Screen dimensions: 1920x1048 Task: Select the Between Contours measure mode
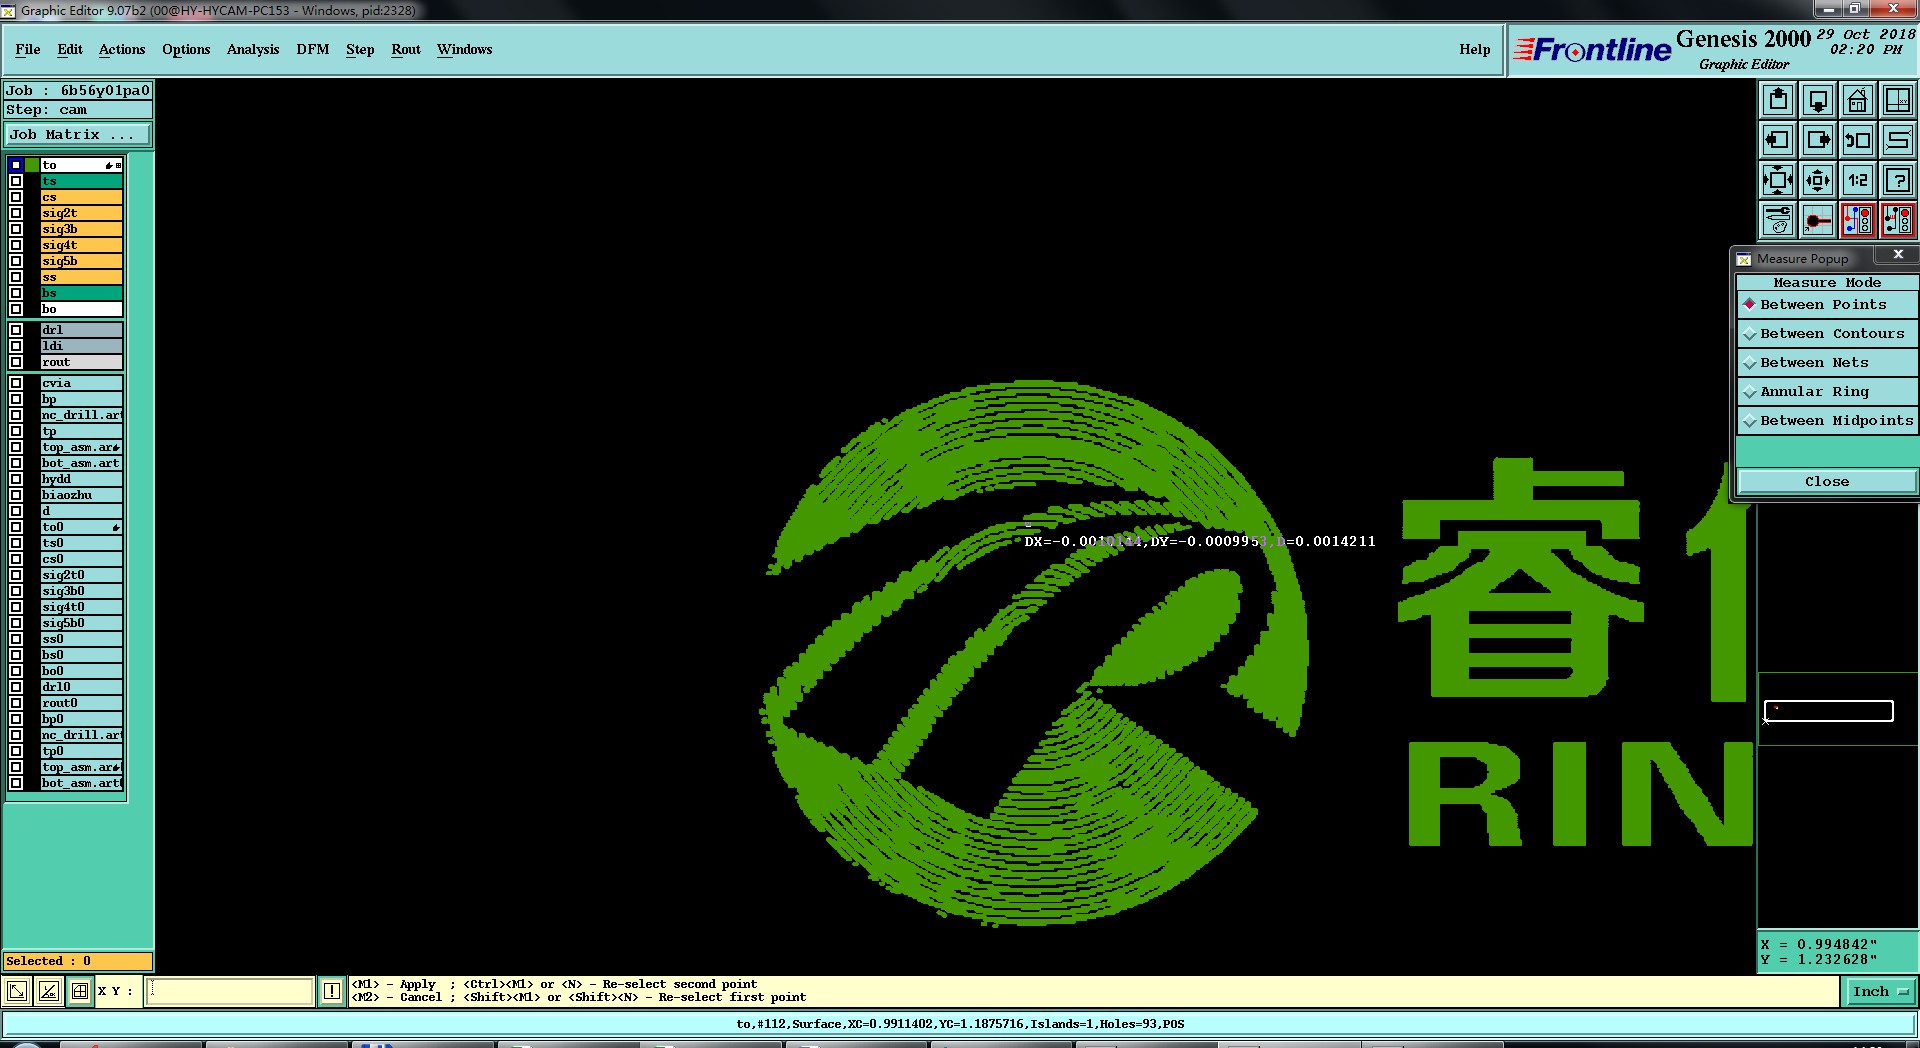[1827, 334]
